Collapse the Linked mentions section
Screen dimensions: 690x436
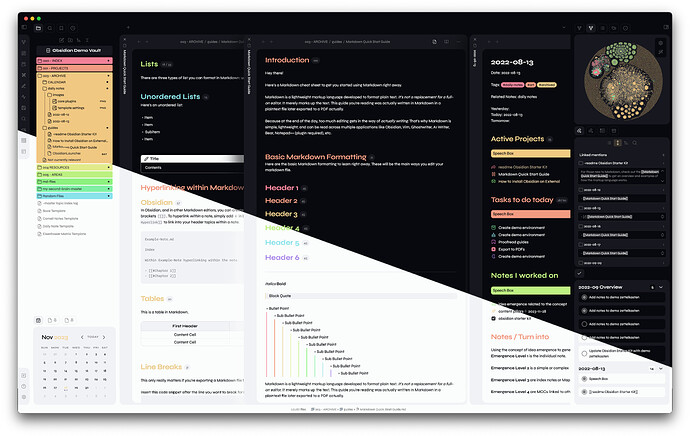[x=664, y=155]
